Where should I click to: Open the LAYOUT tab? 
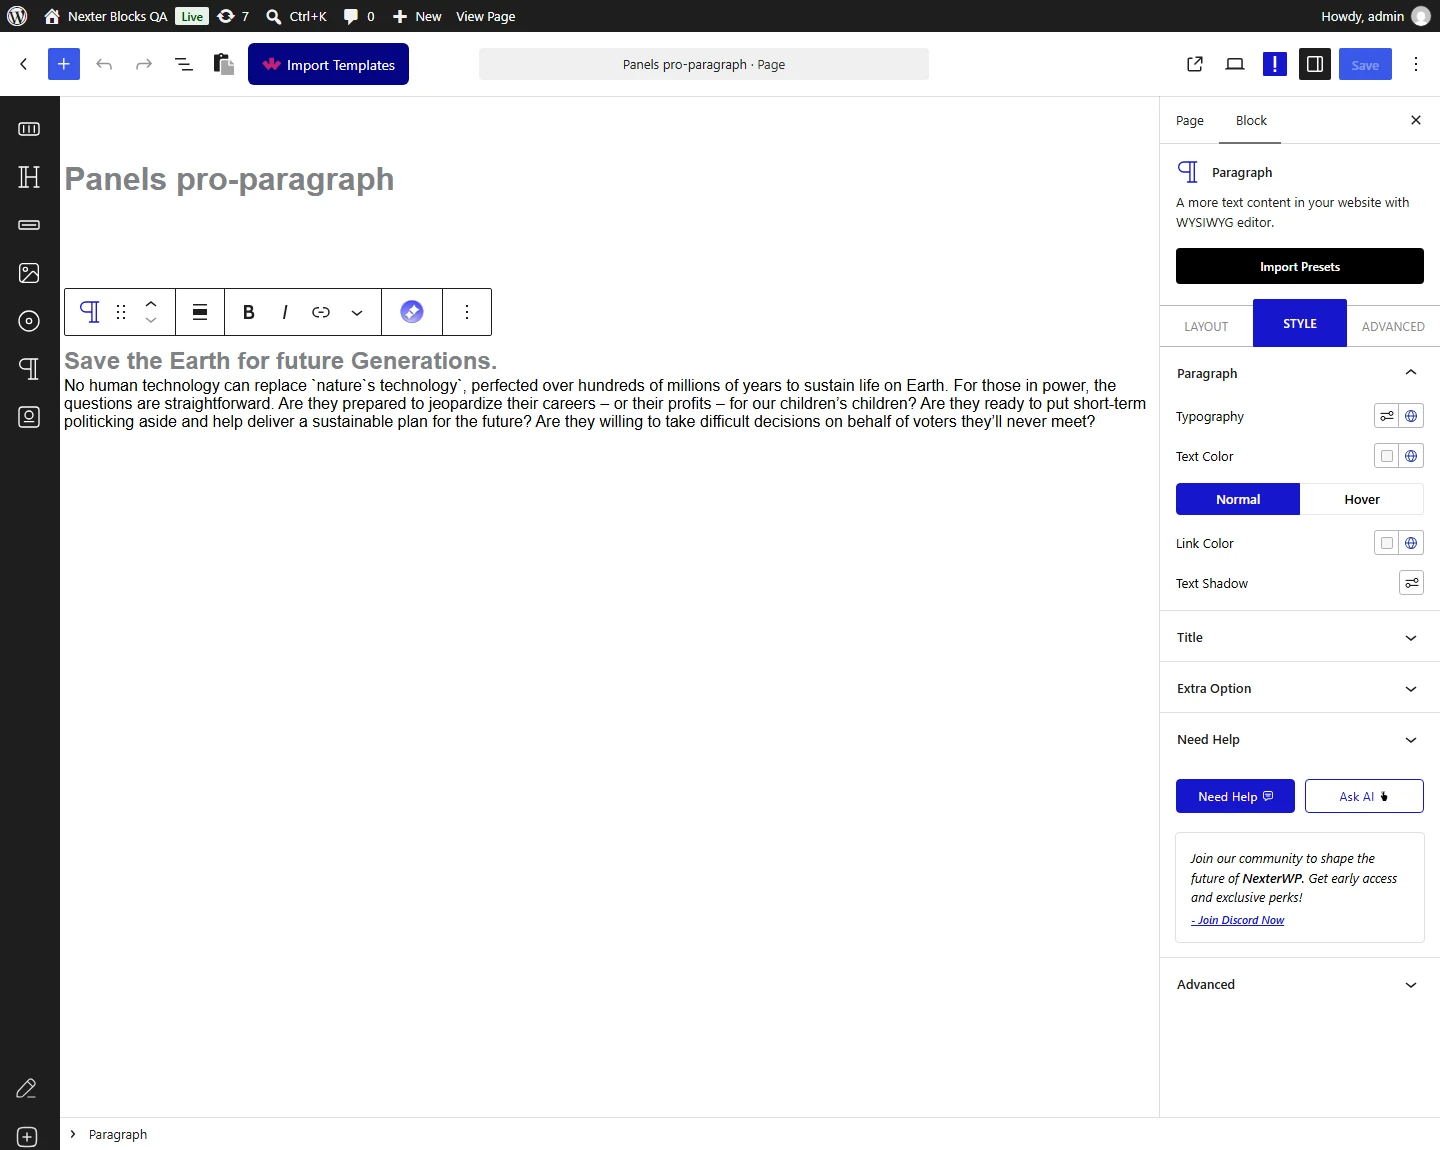tap(1206, 326)
